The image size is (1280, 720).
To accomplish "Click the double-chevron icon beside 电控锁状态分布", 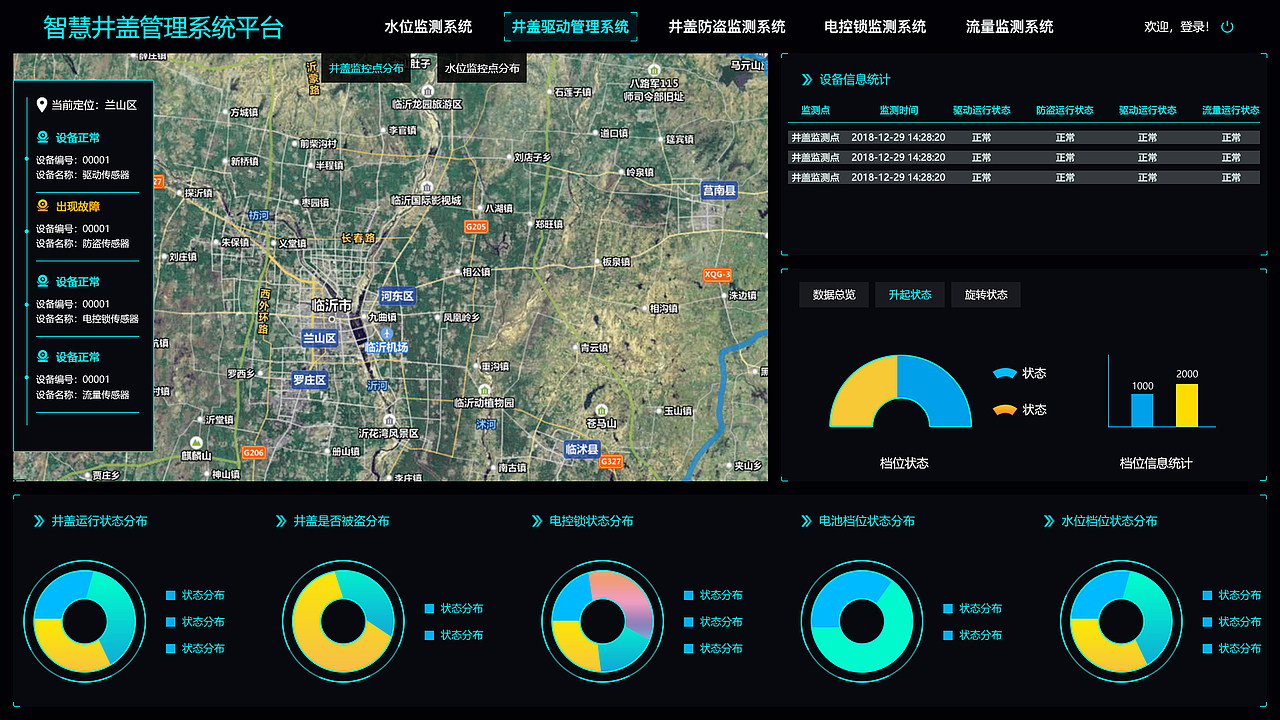I will coord(537,521).
